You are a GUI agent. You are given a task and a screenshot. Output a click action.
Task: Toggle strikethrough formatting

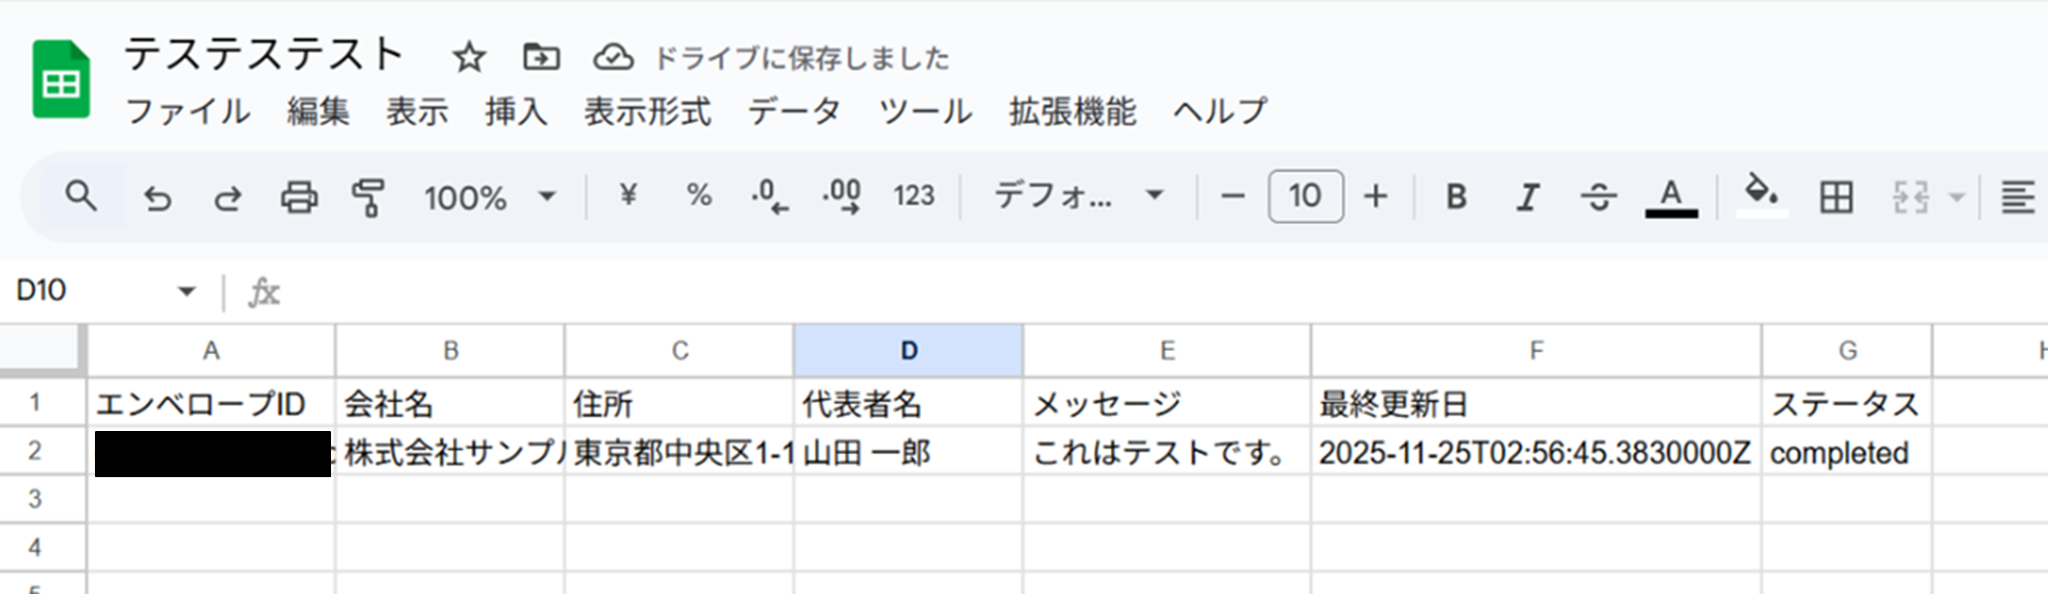(x=1598, y=197)
